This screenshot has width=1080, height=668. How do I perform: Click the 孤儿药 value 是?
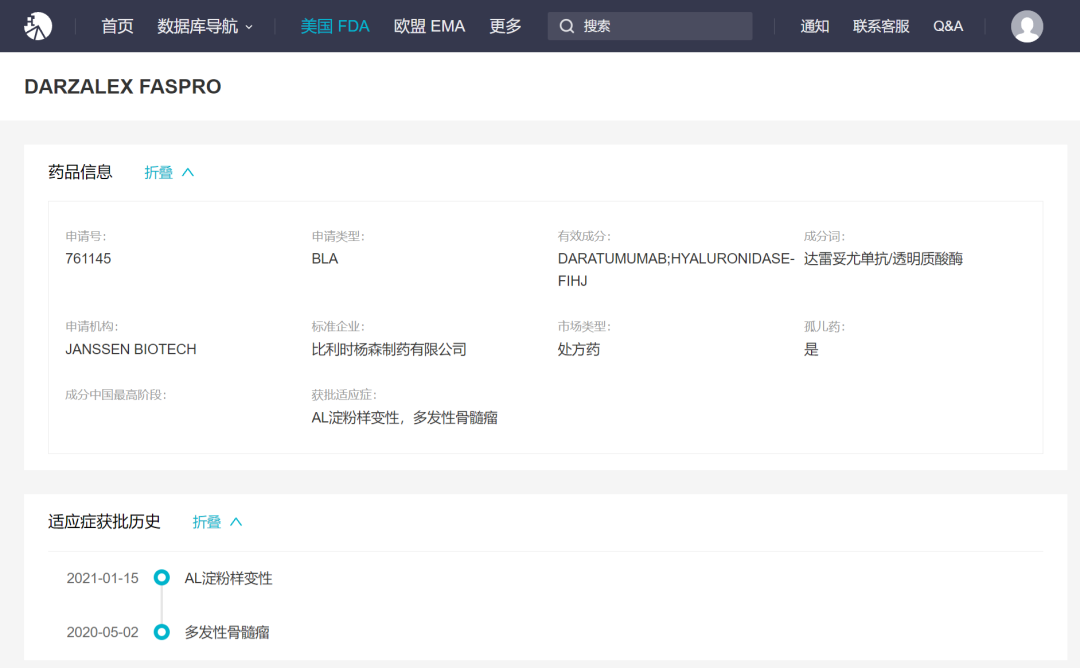tap(811, 349)
